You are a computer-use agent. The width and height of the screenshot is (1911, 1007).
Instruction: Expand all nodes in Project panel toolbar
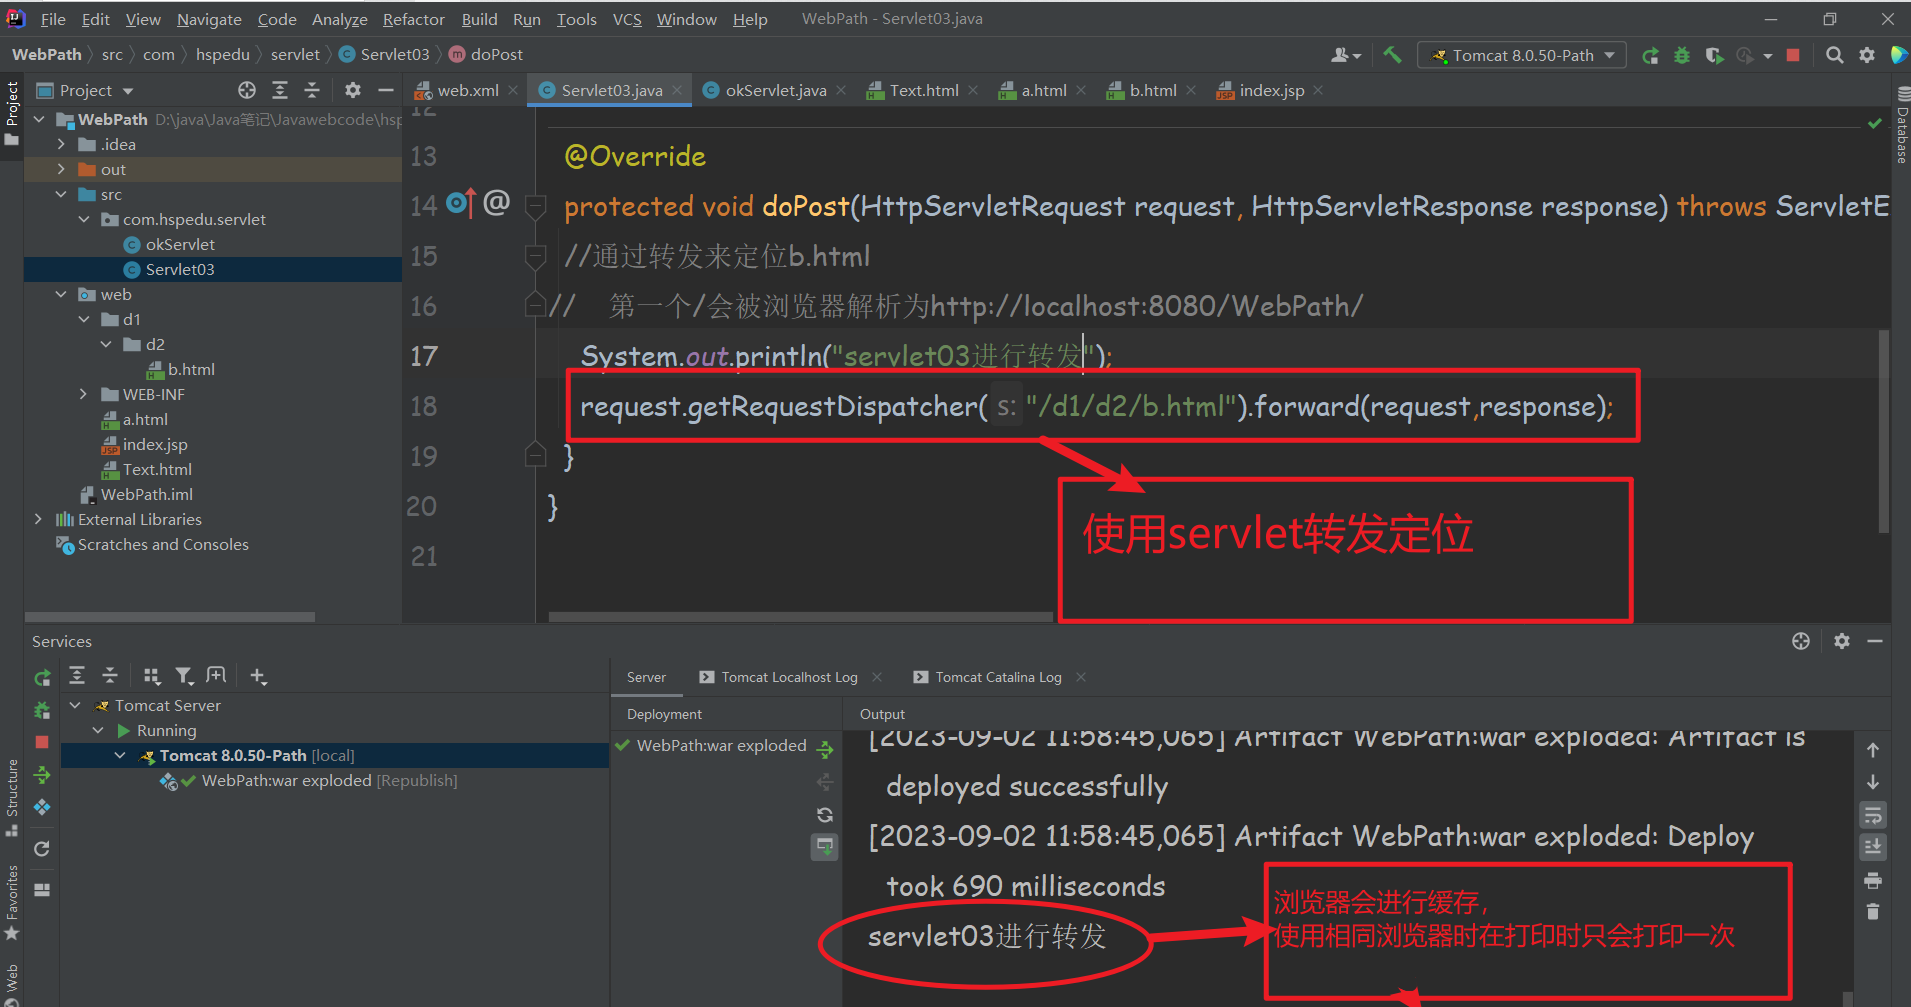(x=280, y=90)
